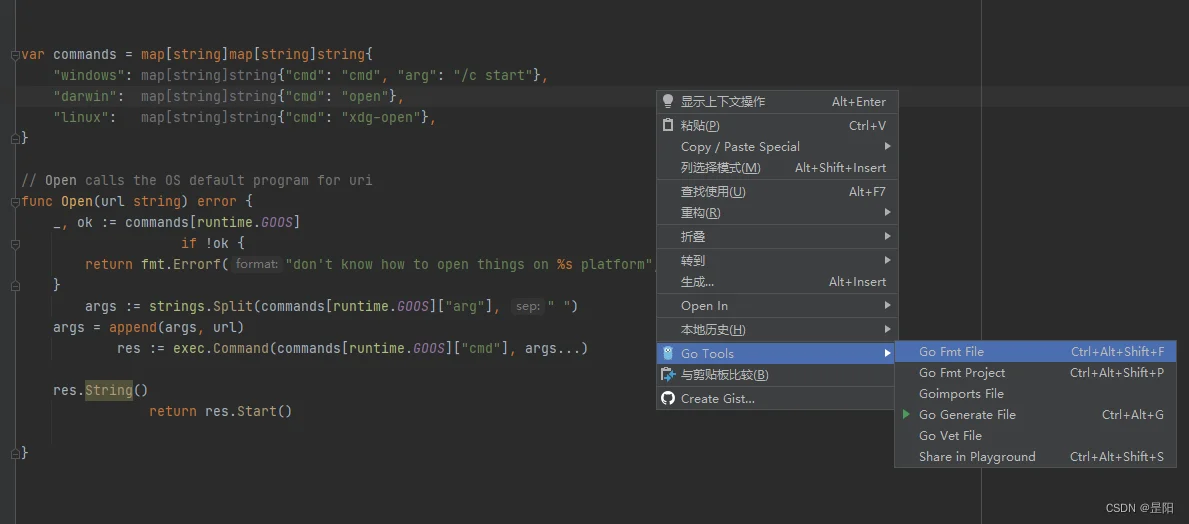Click the lightbulb icon for context actions

pos(668,102)
